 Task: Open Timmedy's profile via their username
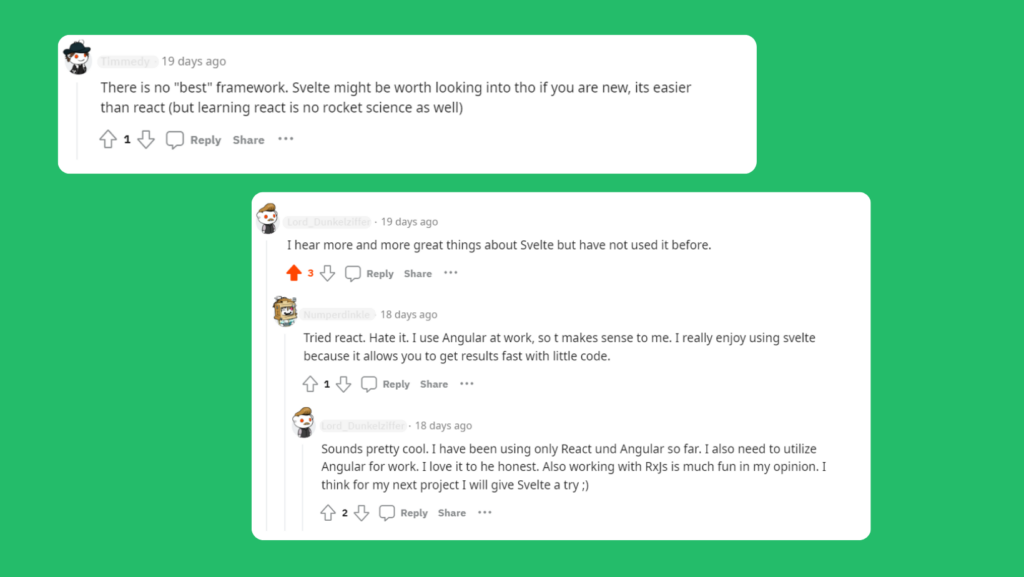(127, 61)
